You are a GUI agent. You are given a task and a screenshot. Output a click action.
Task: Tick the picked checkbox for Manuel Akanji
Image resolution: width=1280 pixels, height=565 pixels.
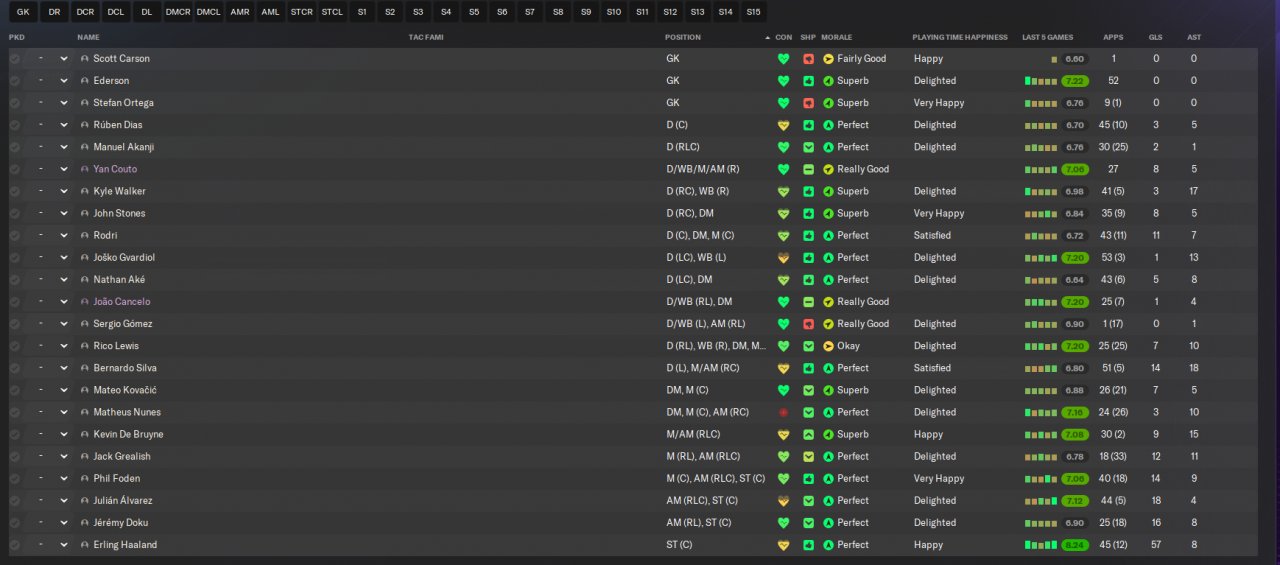pyautogui.click(x=14, y=147)
